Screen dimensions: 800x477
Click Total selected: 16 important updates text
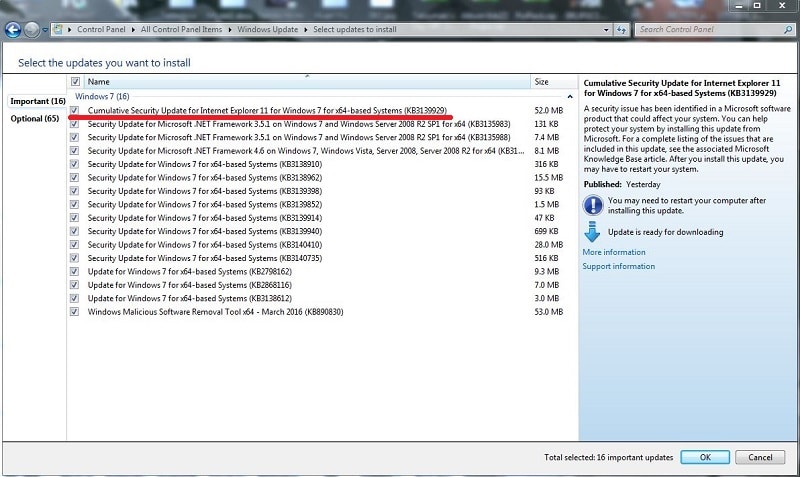[x=608, y=457]
